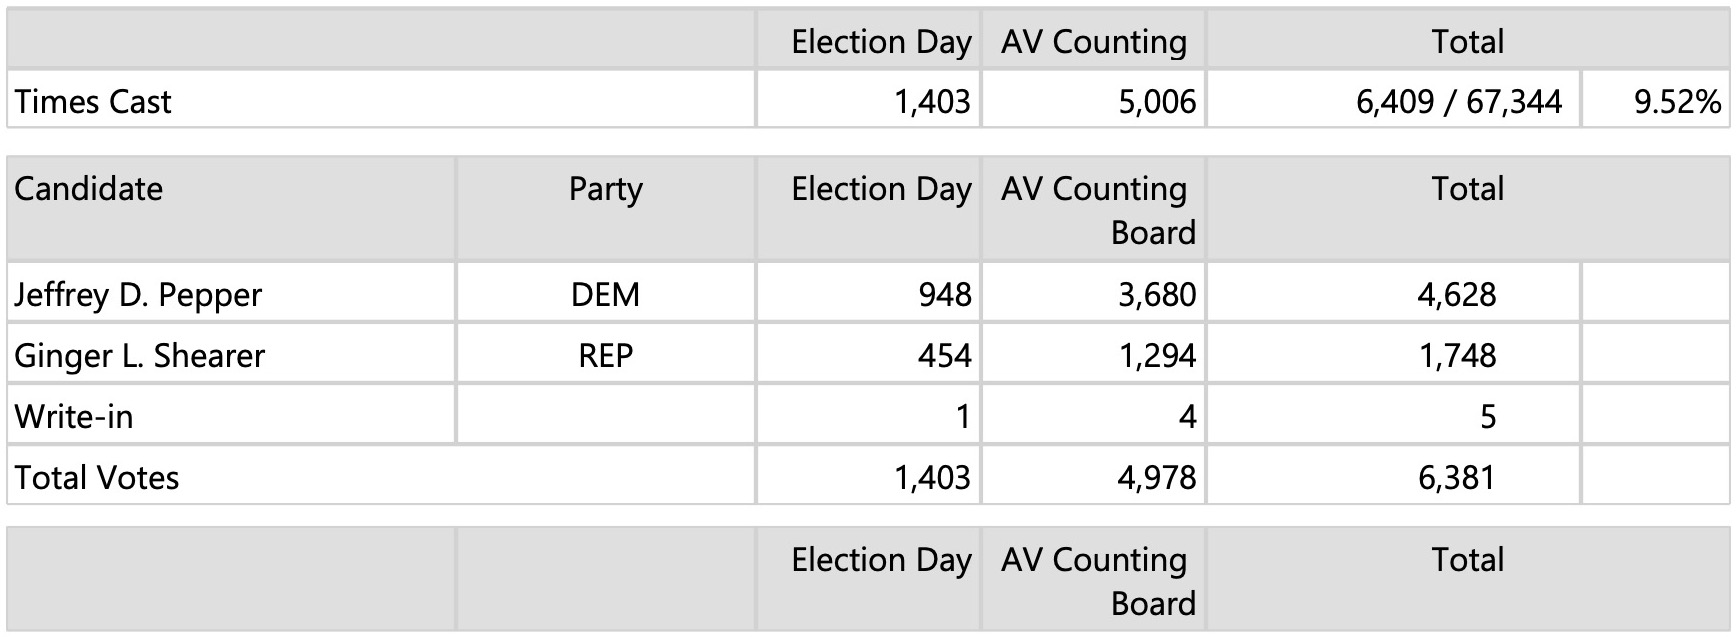This screenshot has height=637, width=1736.
Task: Click Shearer's total of 1,748
Action: click(1457, 356)
